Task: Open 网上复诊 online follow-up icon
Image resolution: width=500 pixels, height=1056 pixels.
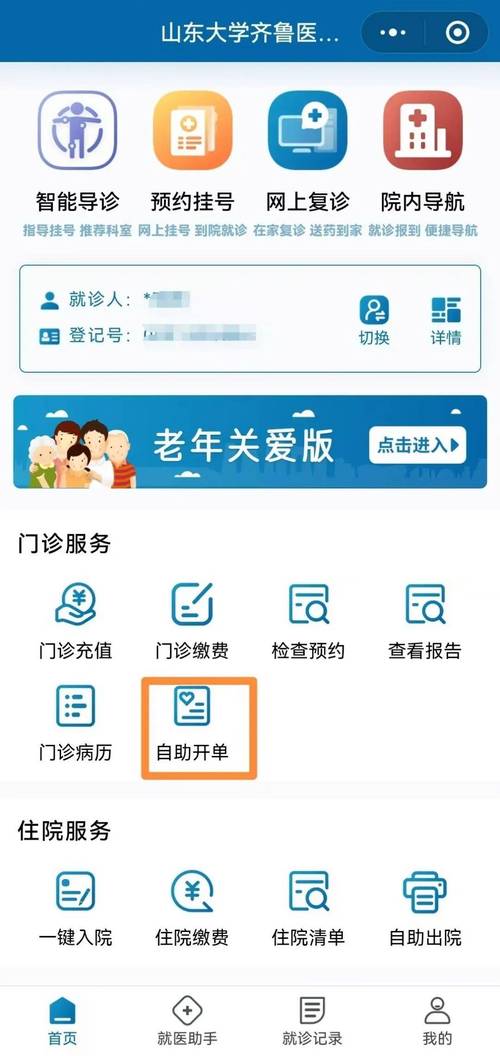Action: point(308,130)
